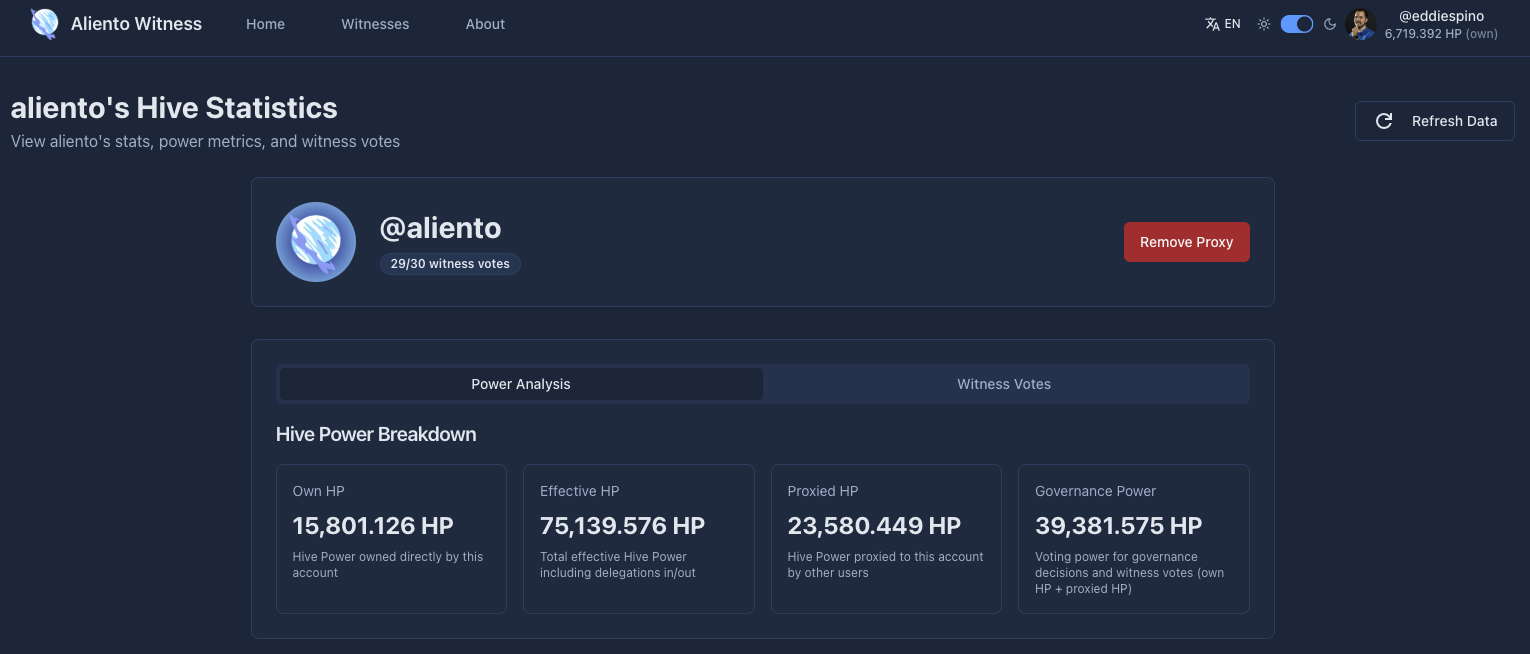Click the 15,801.126 HP value
The image size is (1530, 654).
pos(373,526)
